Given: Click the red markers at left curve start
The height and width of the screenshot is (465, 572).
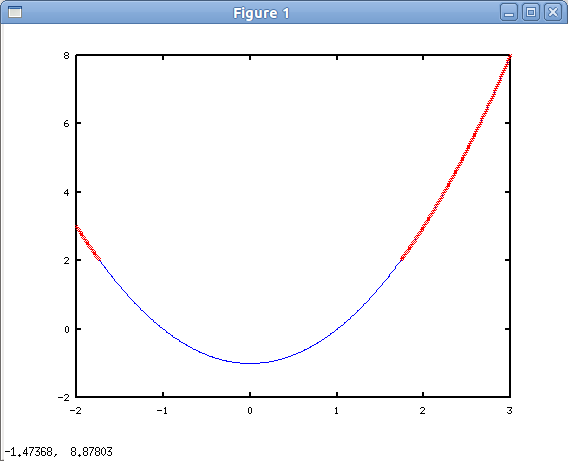Looking at the screenshot, I should (x=88, y=243).
